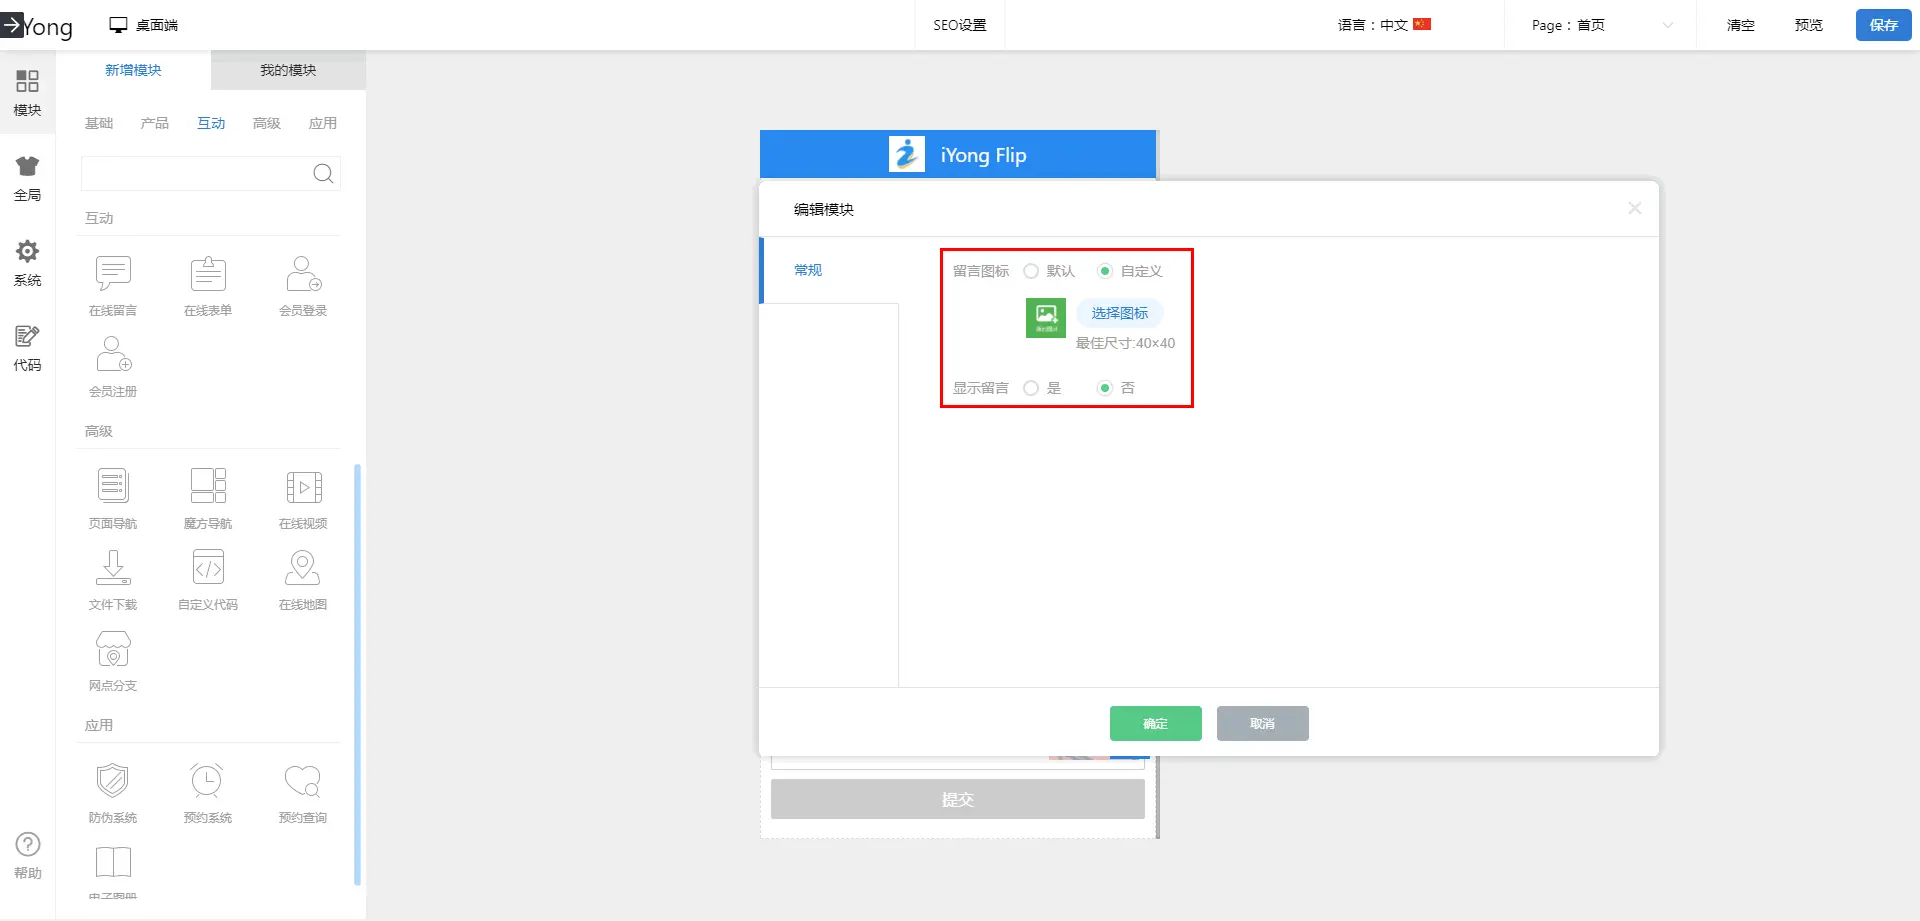Viewport: 1920px width, 921px height.
Task: Click the search magnifier icon
Action: [323, 174]
